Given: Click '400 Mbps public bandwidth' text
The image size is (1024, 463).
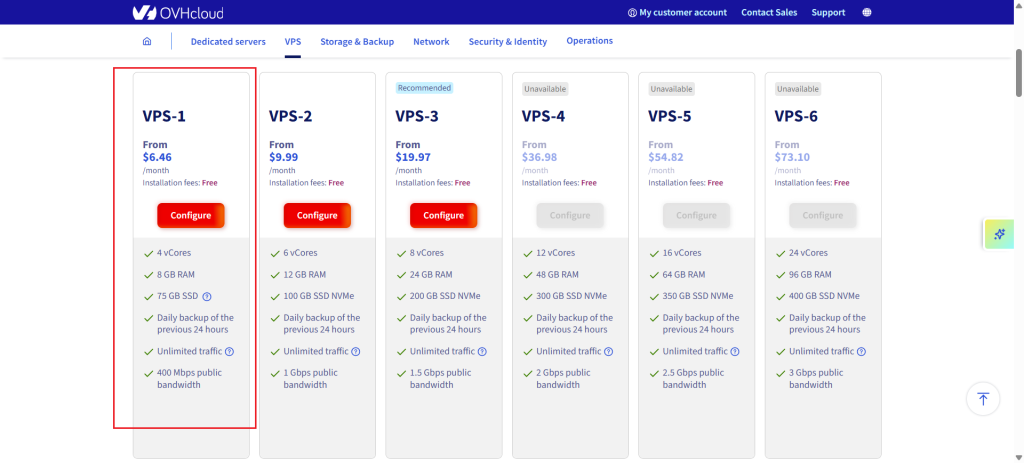Looking at the screenshot, I should pos(189,379).
